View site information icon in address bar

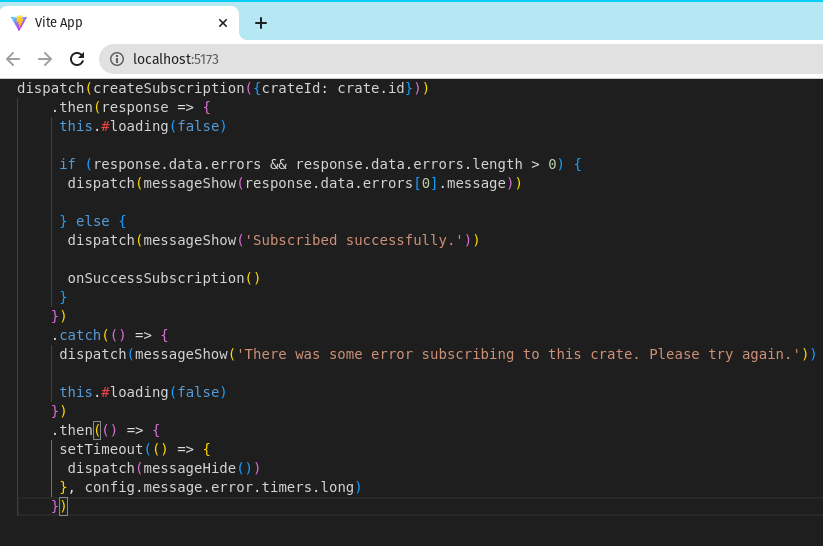click(x=117, y=59)
